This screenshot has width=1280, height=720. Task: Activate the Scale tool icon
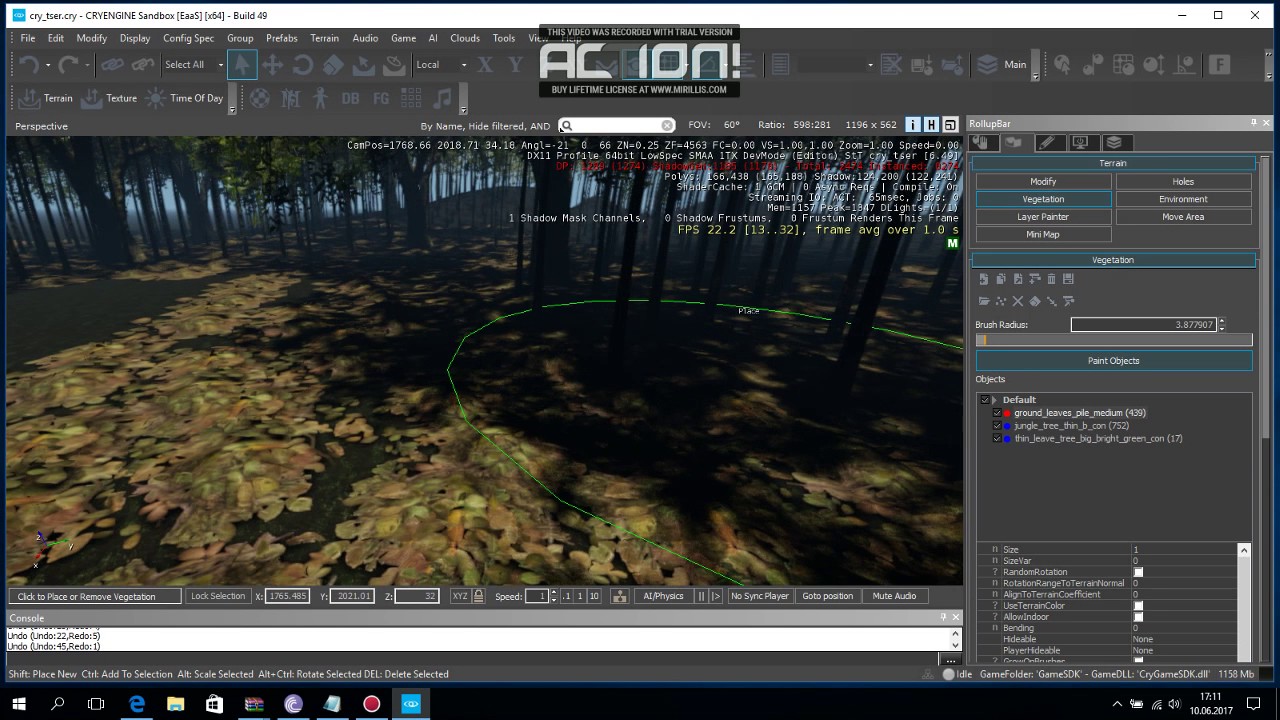[x=333, y=65]
